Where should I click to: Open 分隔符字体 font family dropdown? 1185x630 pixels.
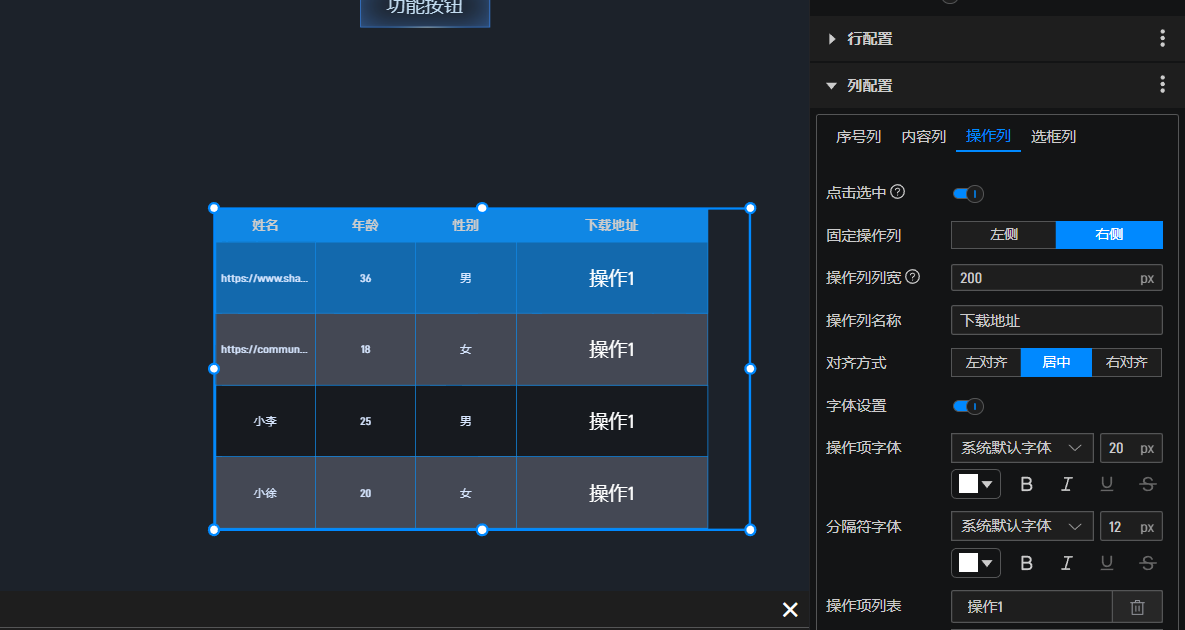1021,526
